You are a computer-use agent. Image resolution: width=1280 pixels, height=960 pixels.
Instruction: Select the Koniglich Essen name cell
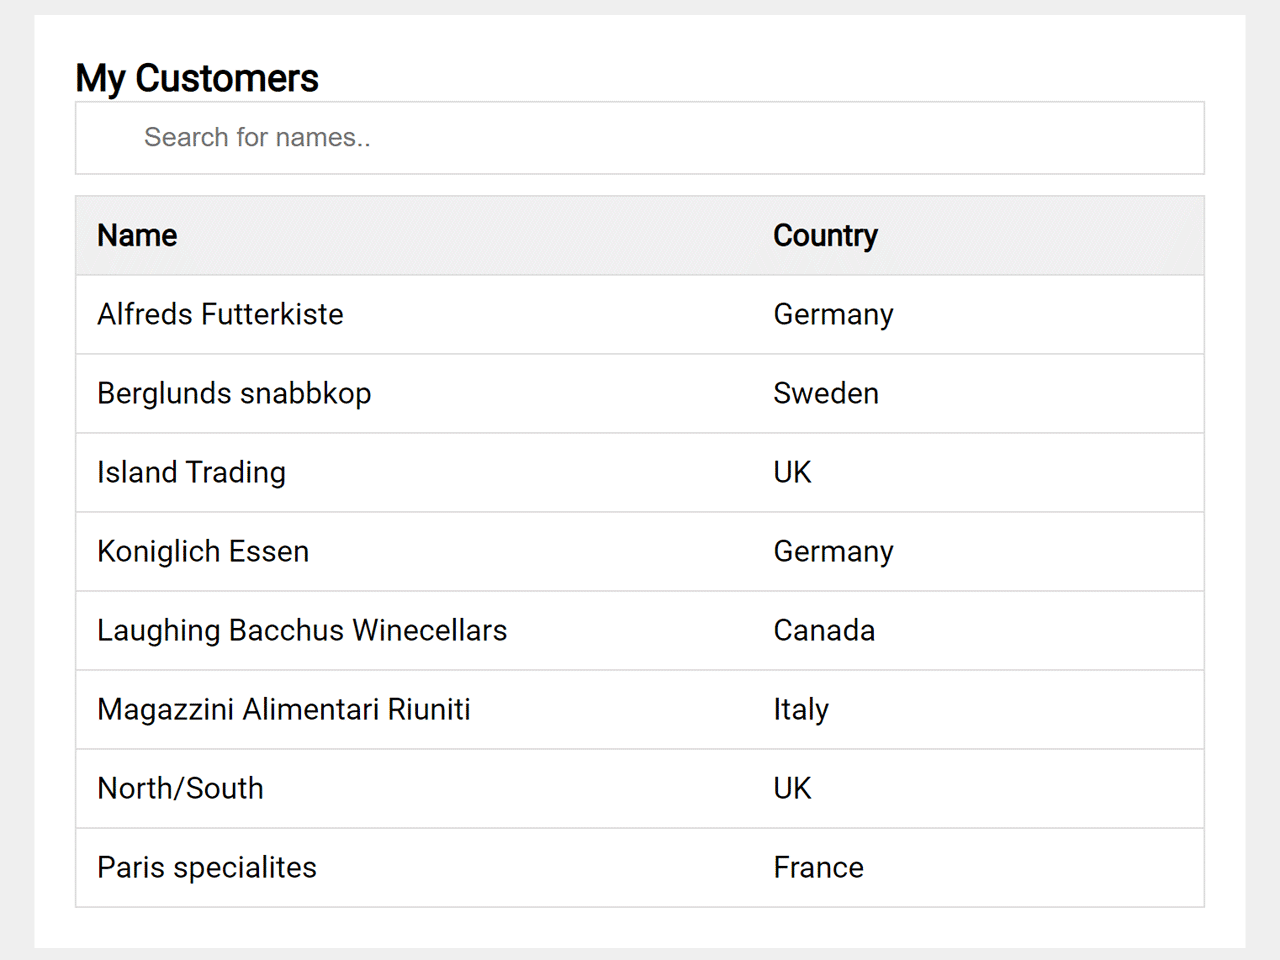[203, 552]
